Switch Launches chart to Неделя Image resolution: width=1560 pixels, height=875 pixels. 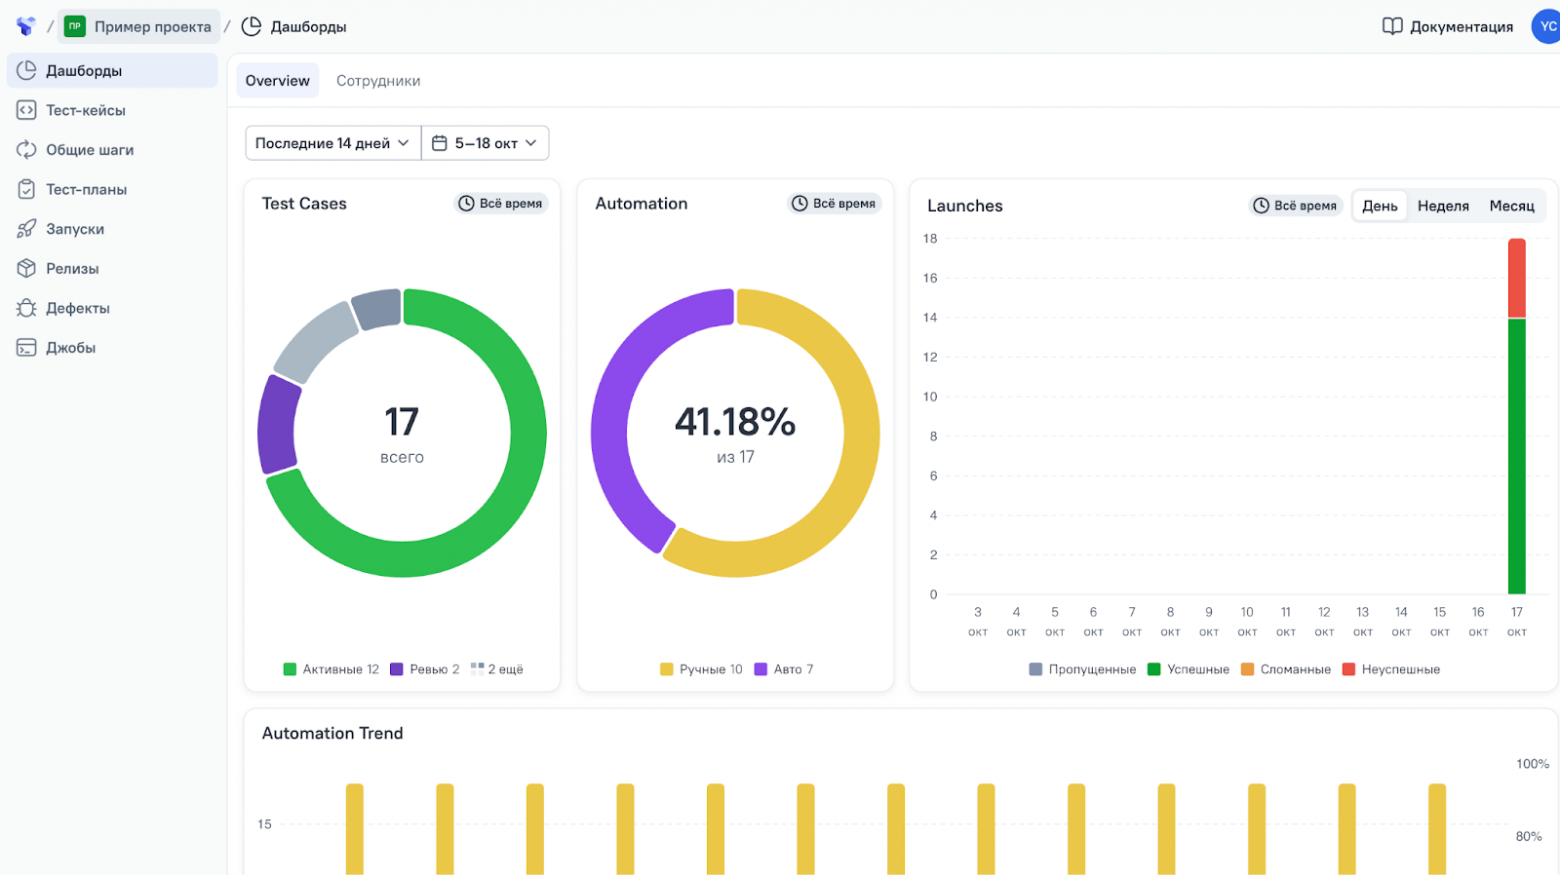(x=1443, y=206)
